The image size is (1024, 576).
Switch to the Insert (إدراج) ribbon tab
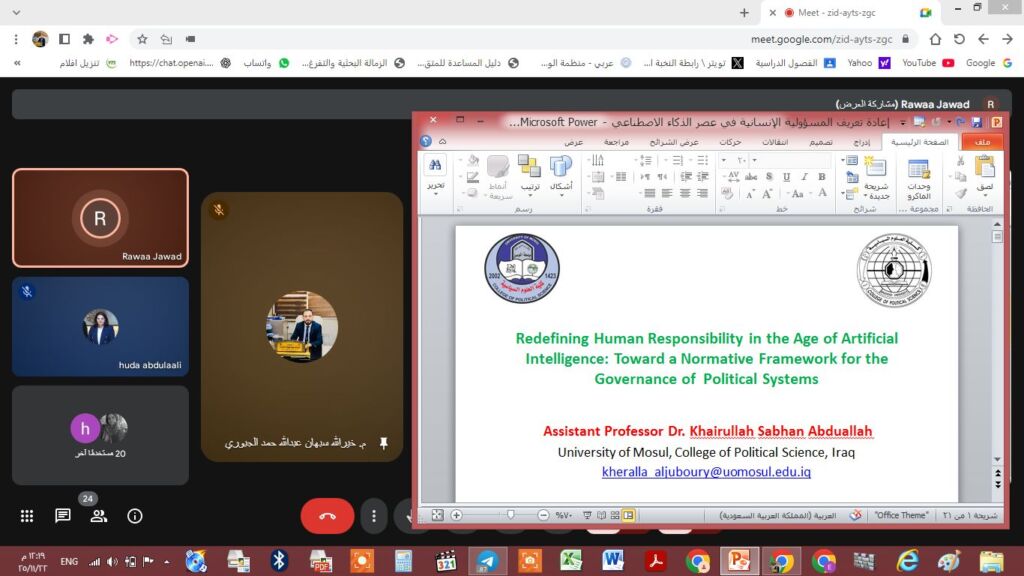[x=861, y=142]
